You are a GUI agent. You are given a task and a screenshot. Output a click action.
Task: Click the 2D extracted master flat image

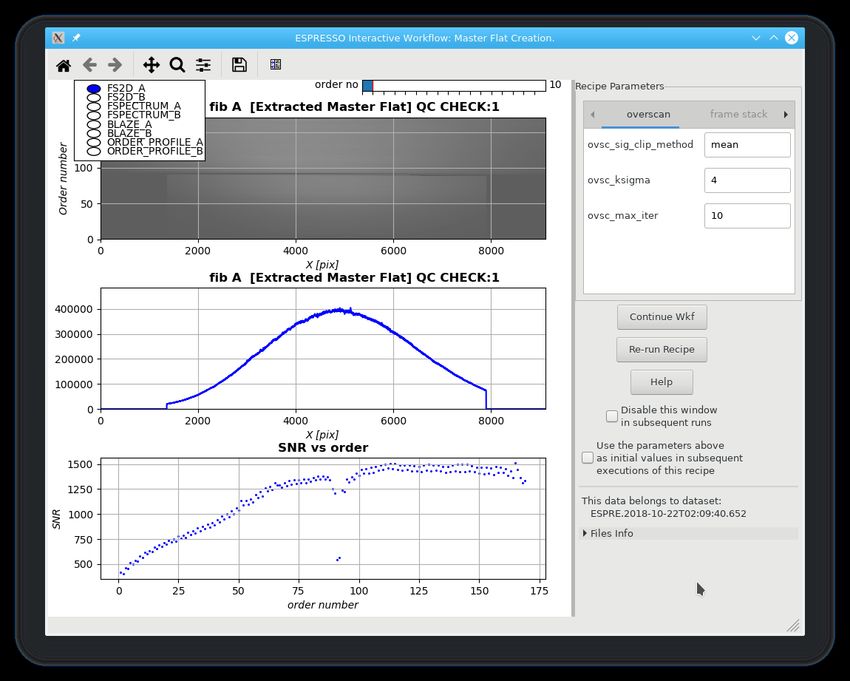(323, 179)
